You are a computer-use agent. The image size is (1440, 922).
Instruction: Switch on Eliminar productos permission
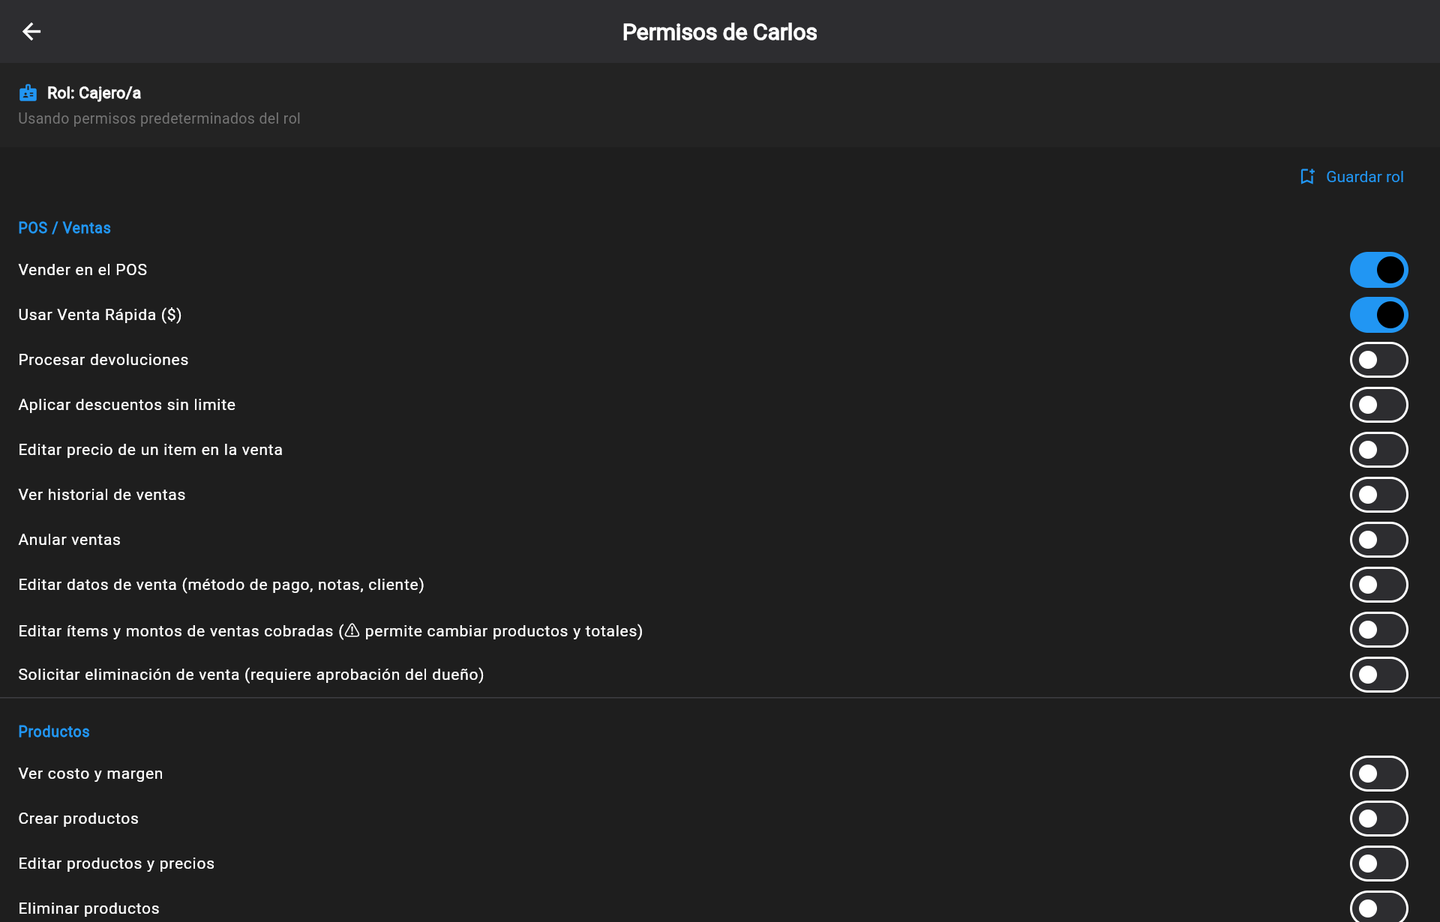pyautogui.click(x=1379, y=907)
